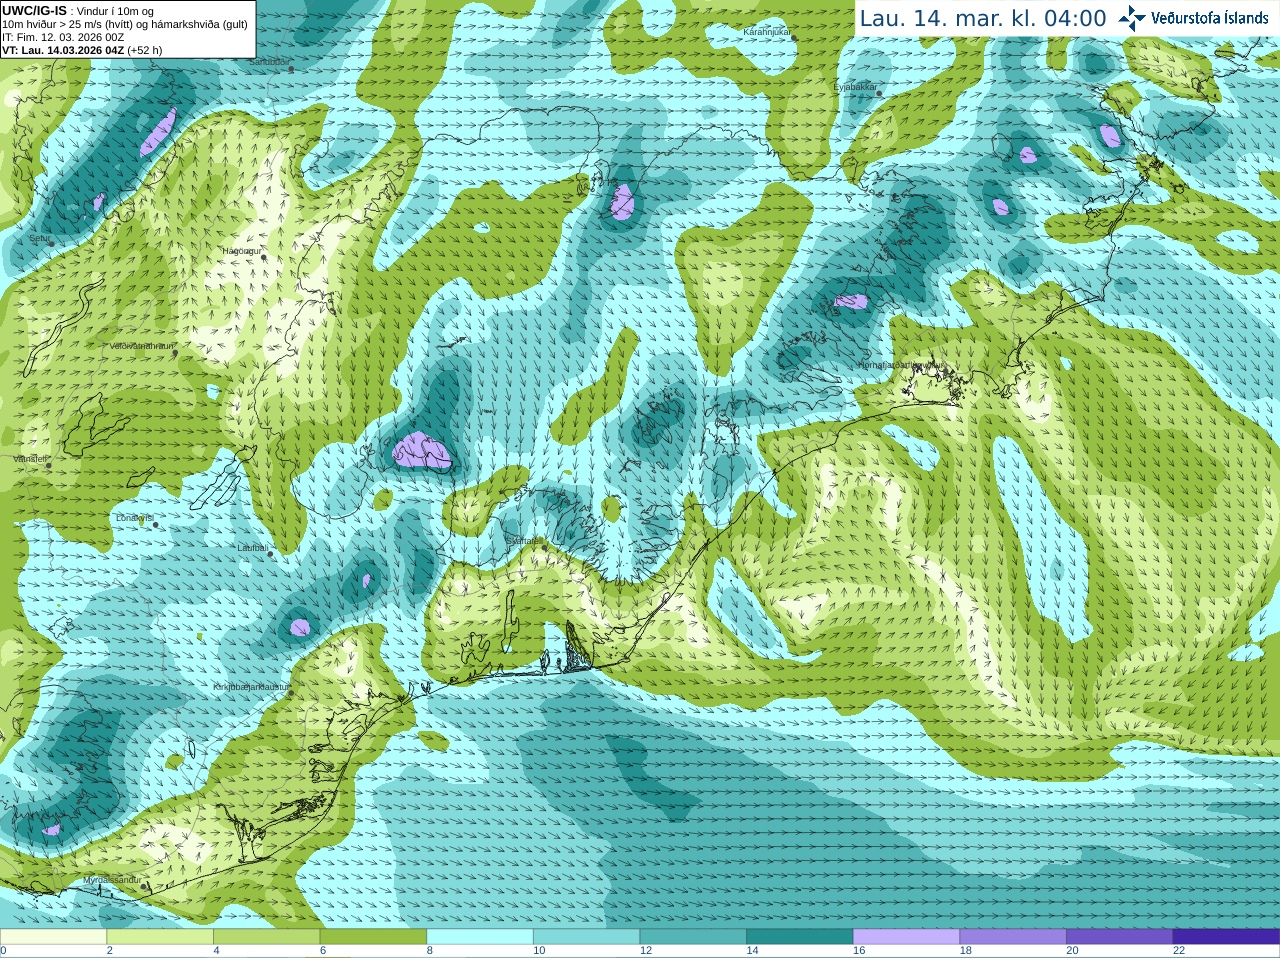The image size is (1280, 958).
Task: Click the legend value '8'
Action: pyautogui.click(x=430, y=951)
